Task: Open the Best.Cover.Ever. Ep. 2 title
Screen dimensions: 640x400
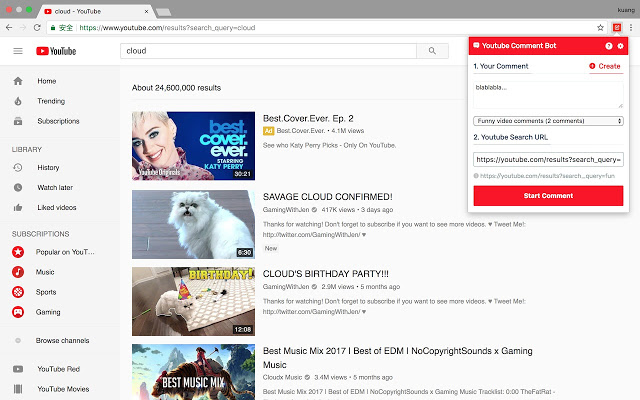Action: click(308, 119)
